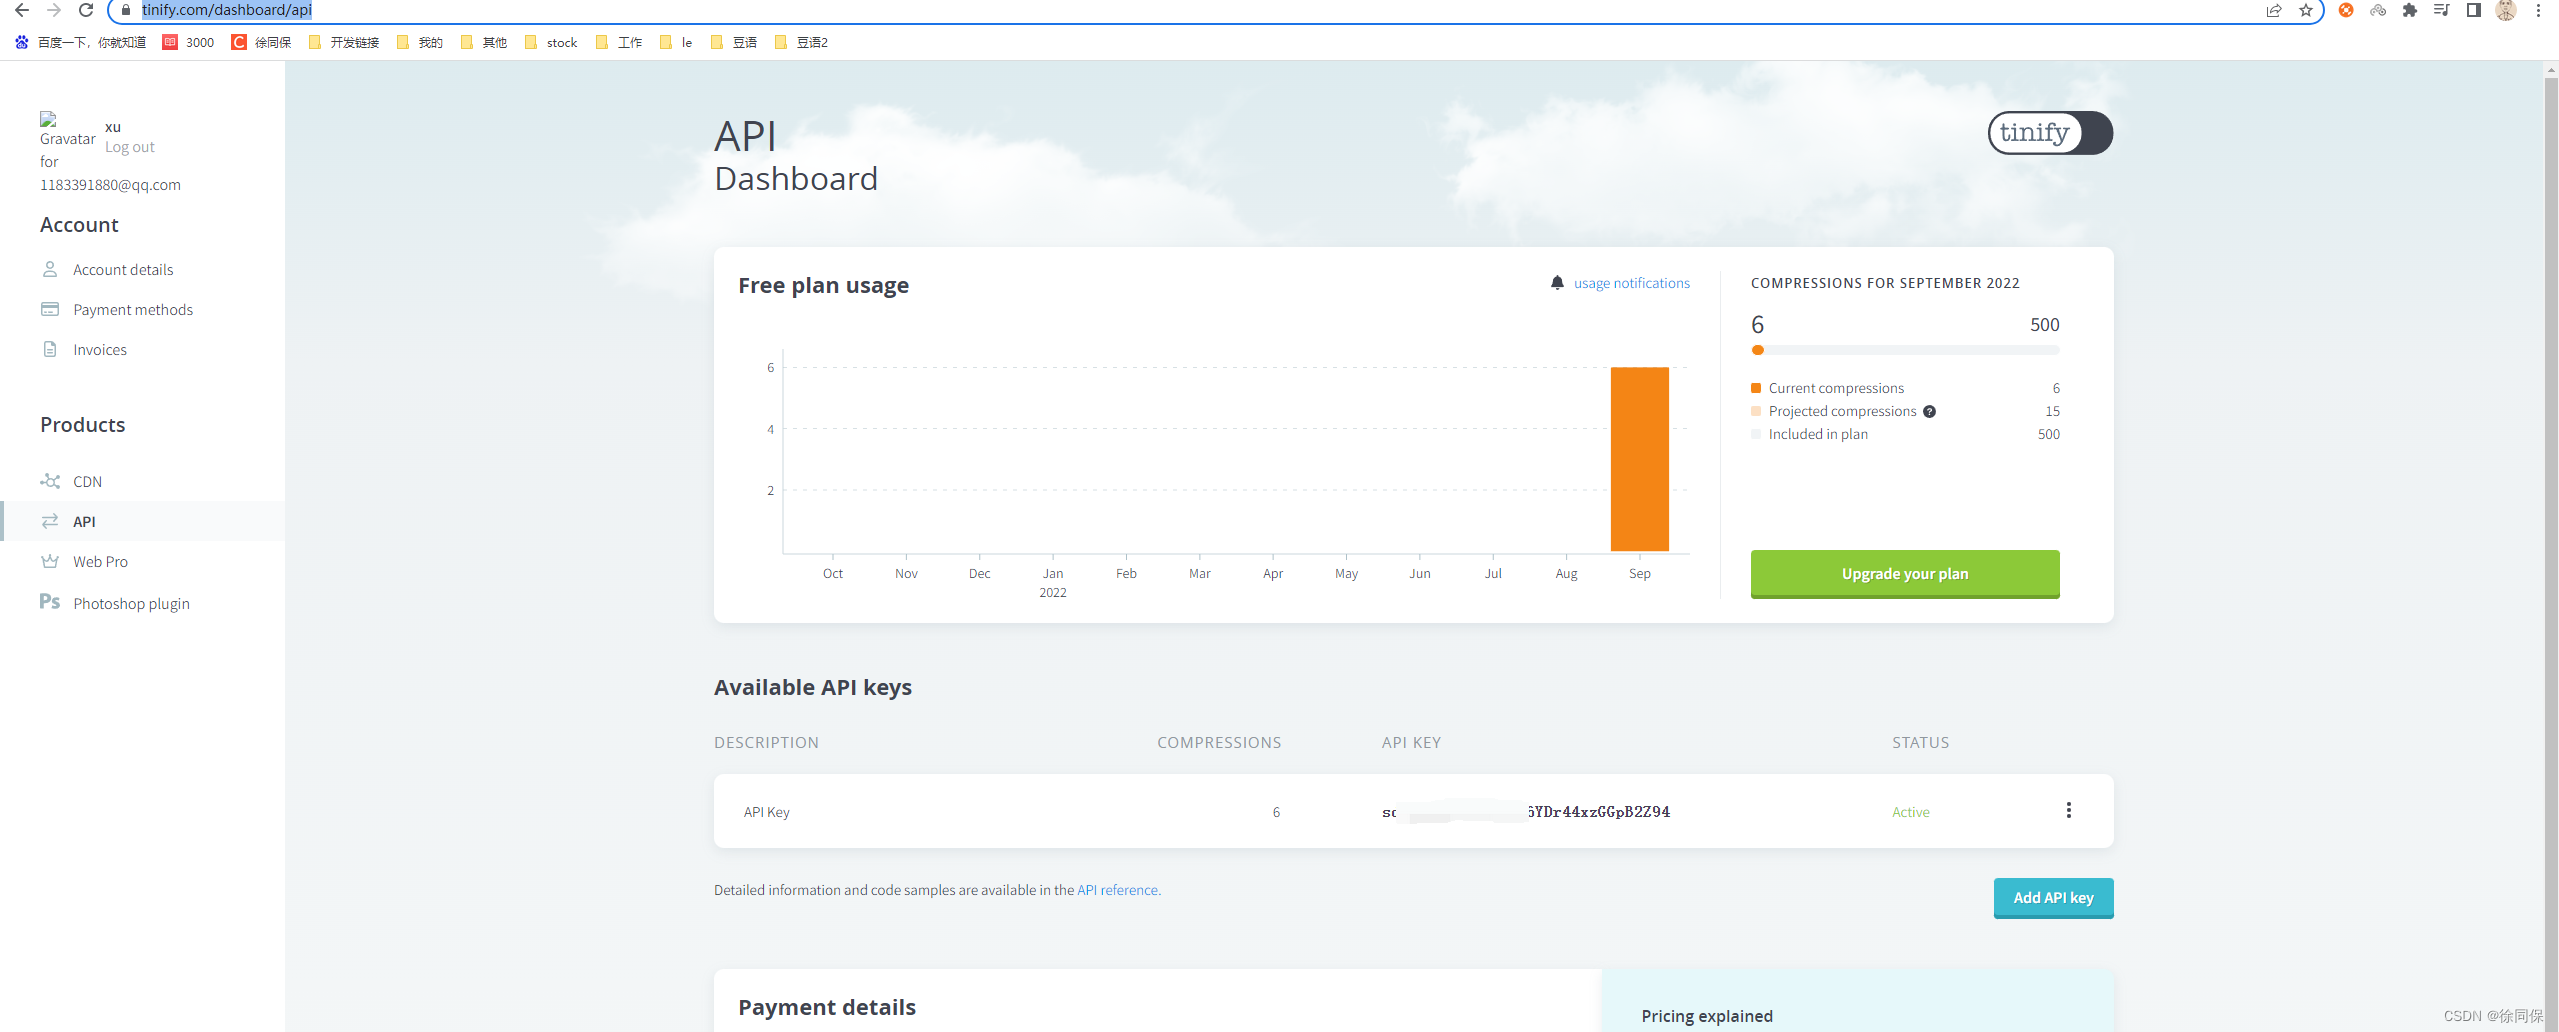Open the 徐同保 CSDN bookmark
2559x1032 pixels.
pos(262,42)
